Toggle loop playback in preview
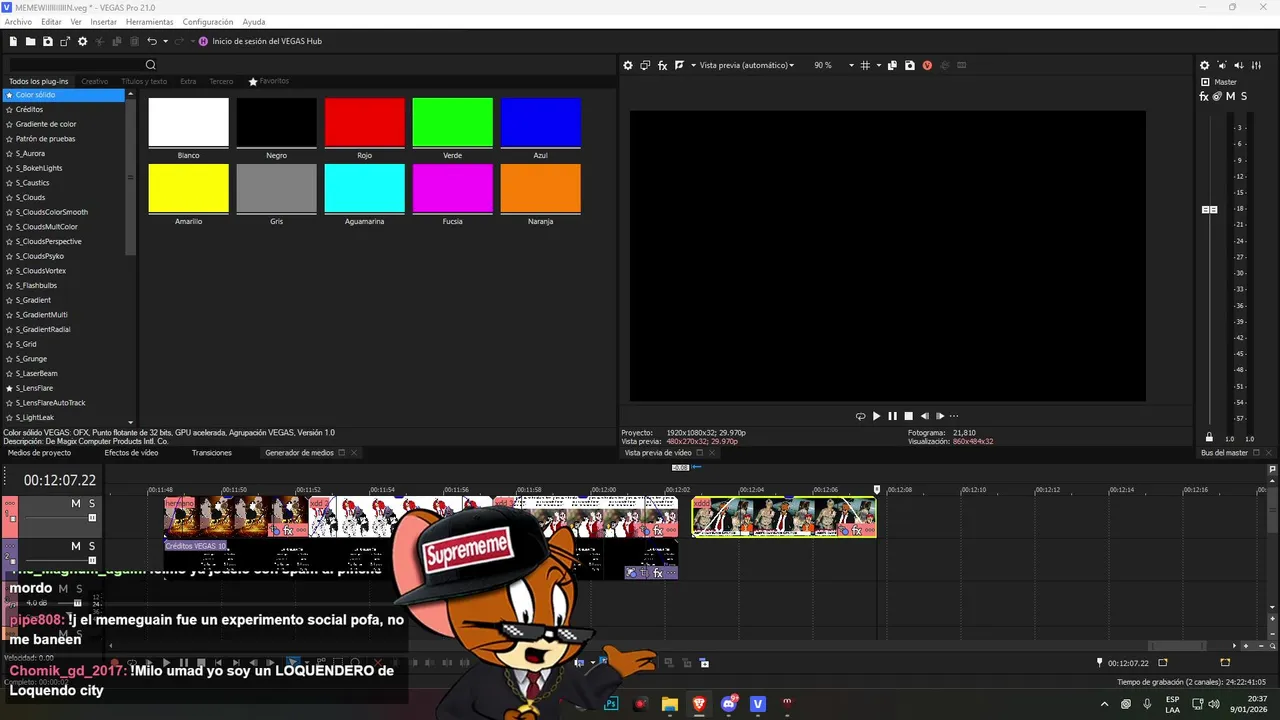Image resolution: width=1280 pixels, height=720 pixels. point(860,416)
